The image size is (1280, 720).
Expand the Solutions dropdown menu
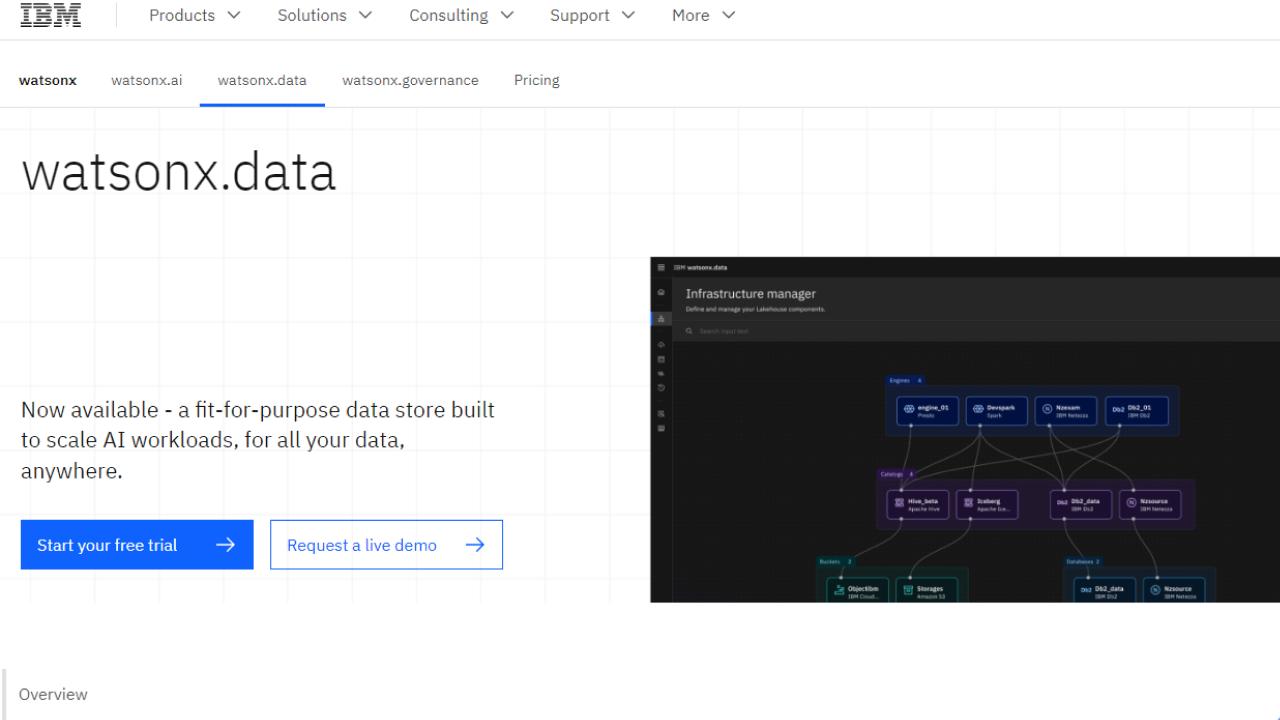[324, 15]
